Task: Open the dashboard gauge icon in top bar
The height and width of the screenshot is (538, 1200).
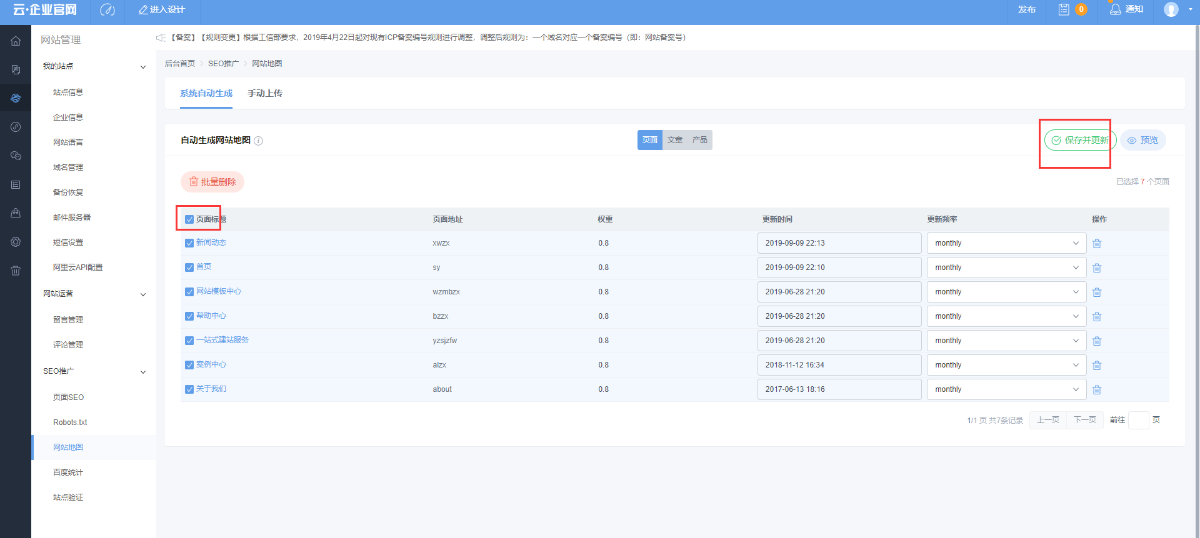Action: tap(107, 10)
